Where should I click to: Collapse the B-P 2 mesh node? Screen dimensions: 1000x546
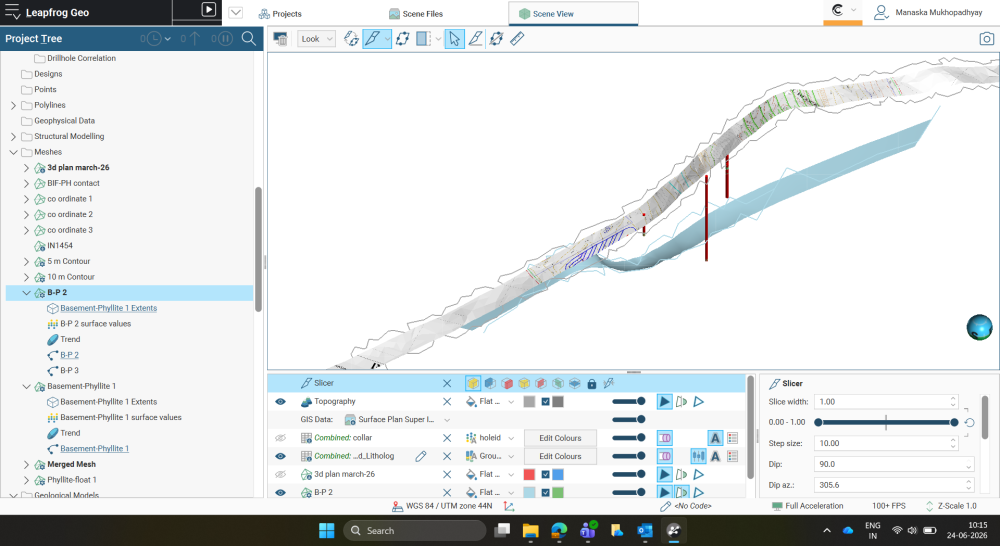point(26,293)
